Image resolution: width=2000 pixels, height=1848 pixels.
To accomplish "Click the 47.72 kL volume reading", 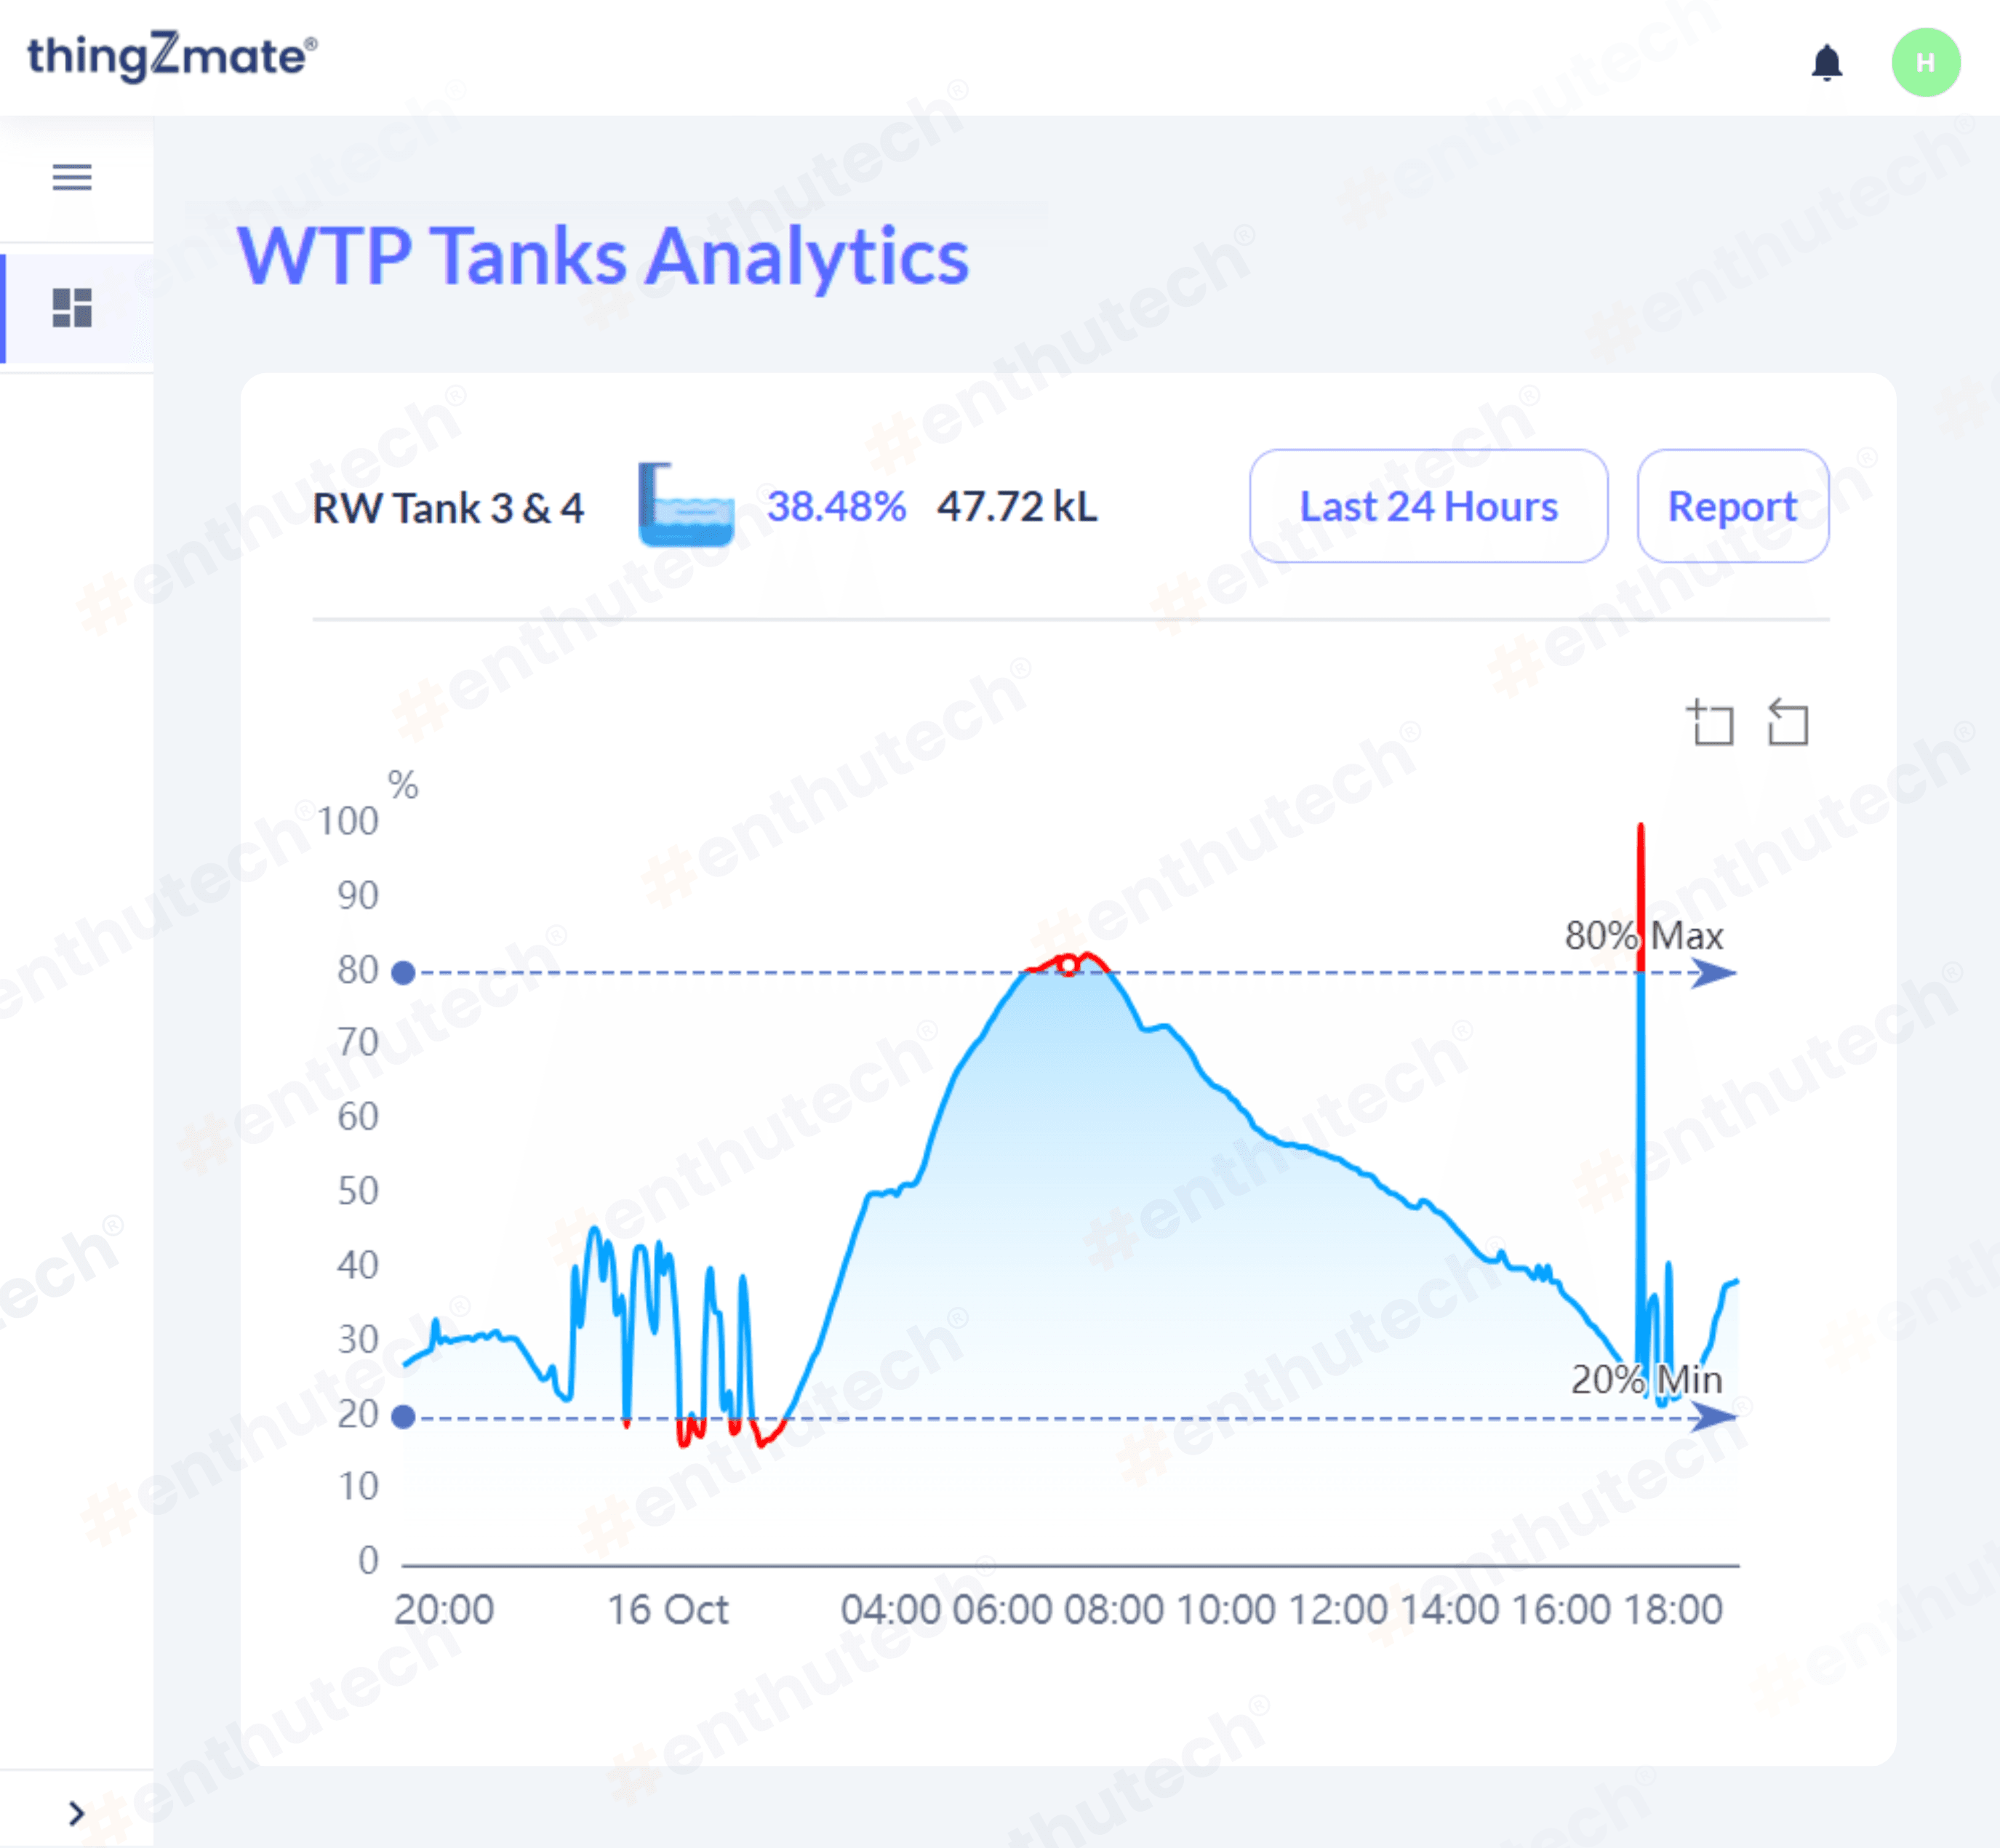I will point(1017,506).
